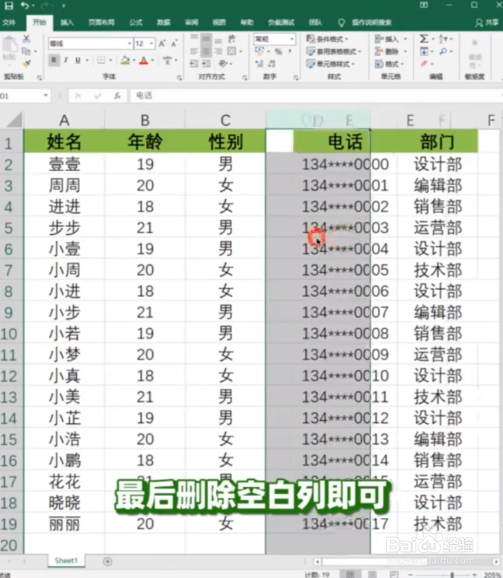This screenshot has width=503, height=578.
Task: Toggle Bold formatting
Action: coord(54,60)
